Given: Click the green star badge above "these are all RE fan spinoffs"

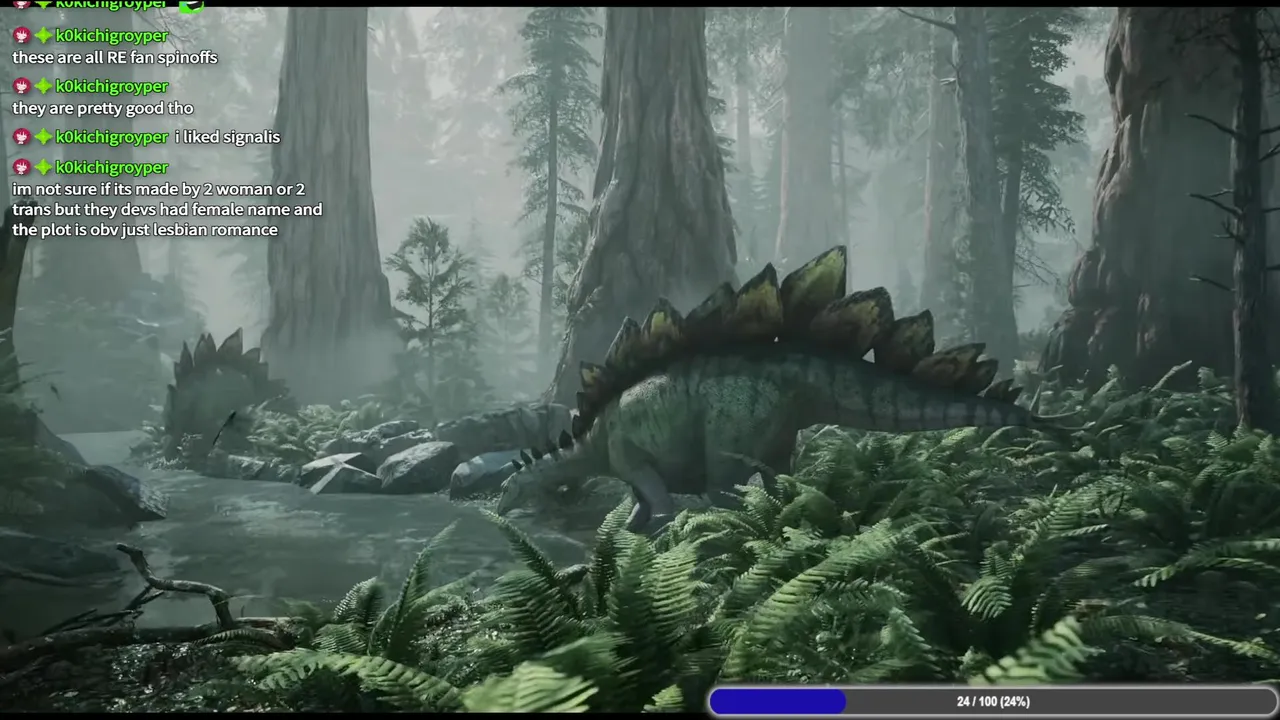Looking at the screenshot, I should click(43, 36).
